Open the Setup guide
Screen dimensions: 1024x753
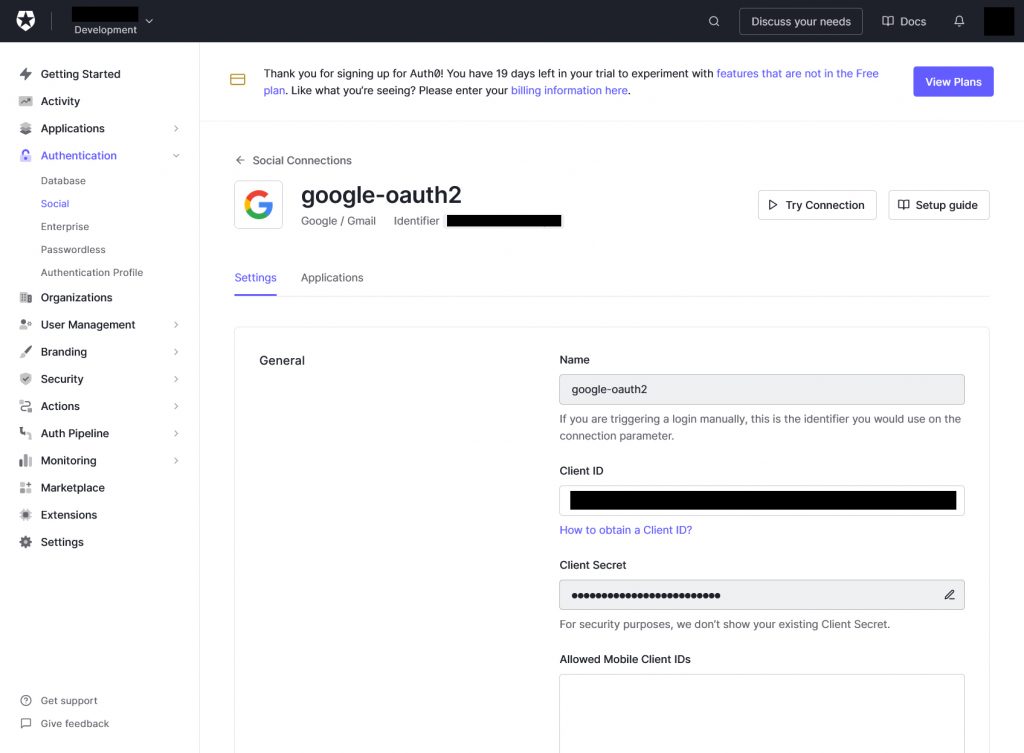pyautogui.click(x=938, y=205)
